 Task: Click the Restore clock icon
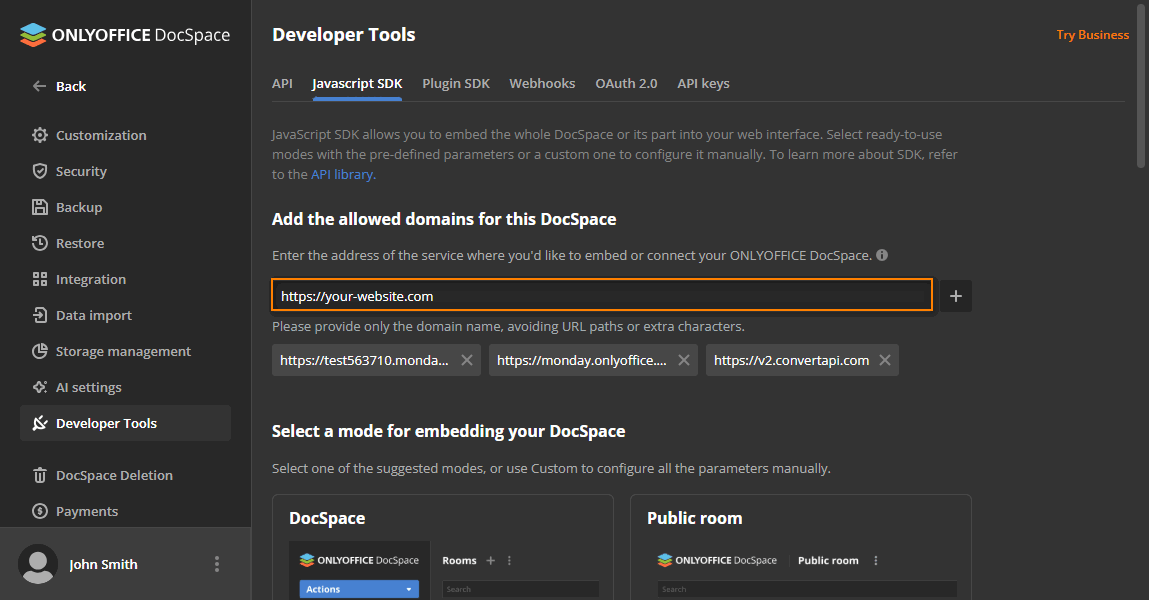pyautogui.click(x=40, y=243)
